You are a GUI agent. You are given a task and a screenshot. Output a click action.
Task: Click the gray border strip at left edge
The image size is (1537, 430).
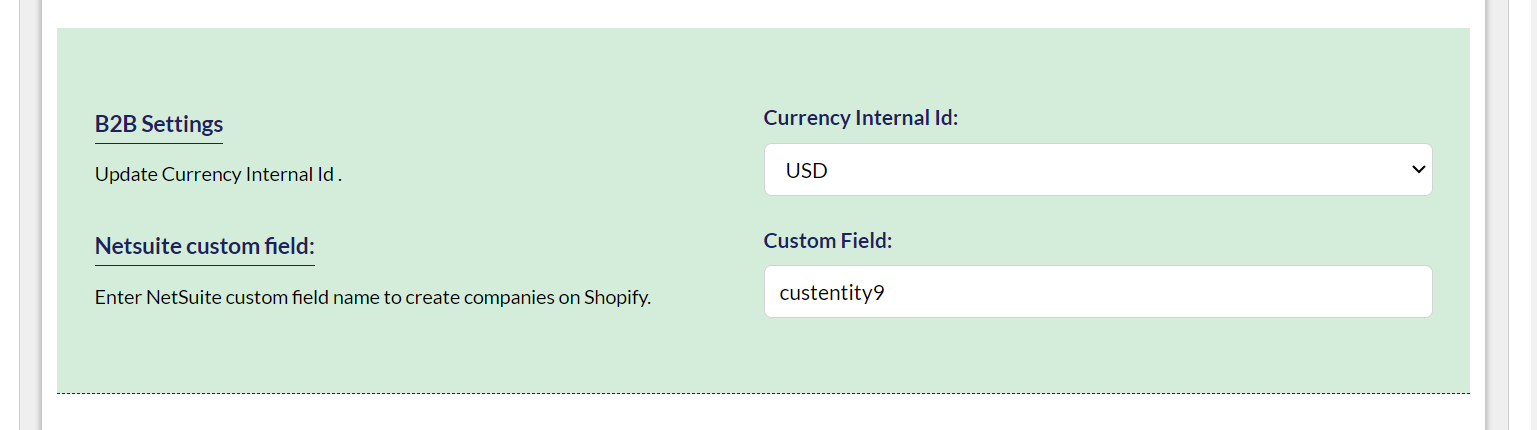[30, 215]
